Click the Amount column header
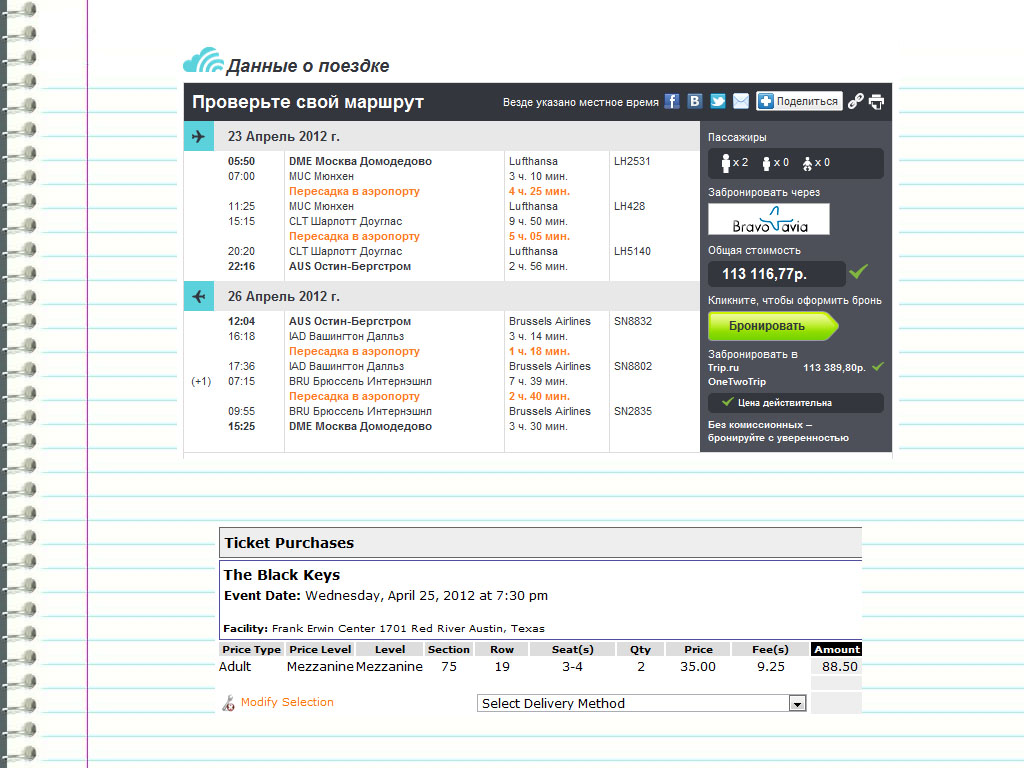Image resolution: width=1024 pixels, height=768 pixels. 836,649
